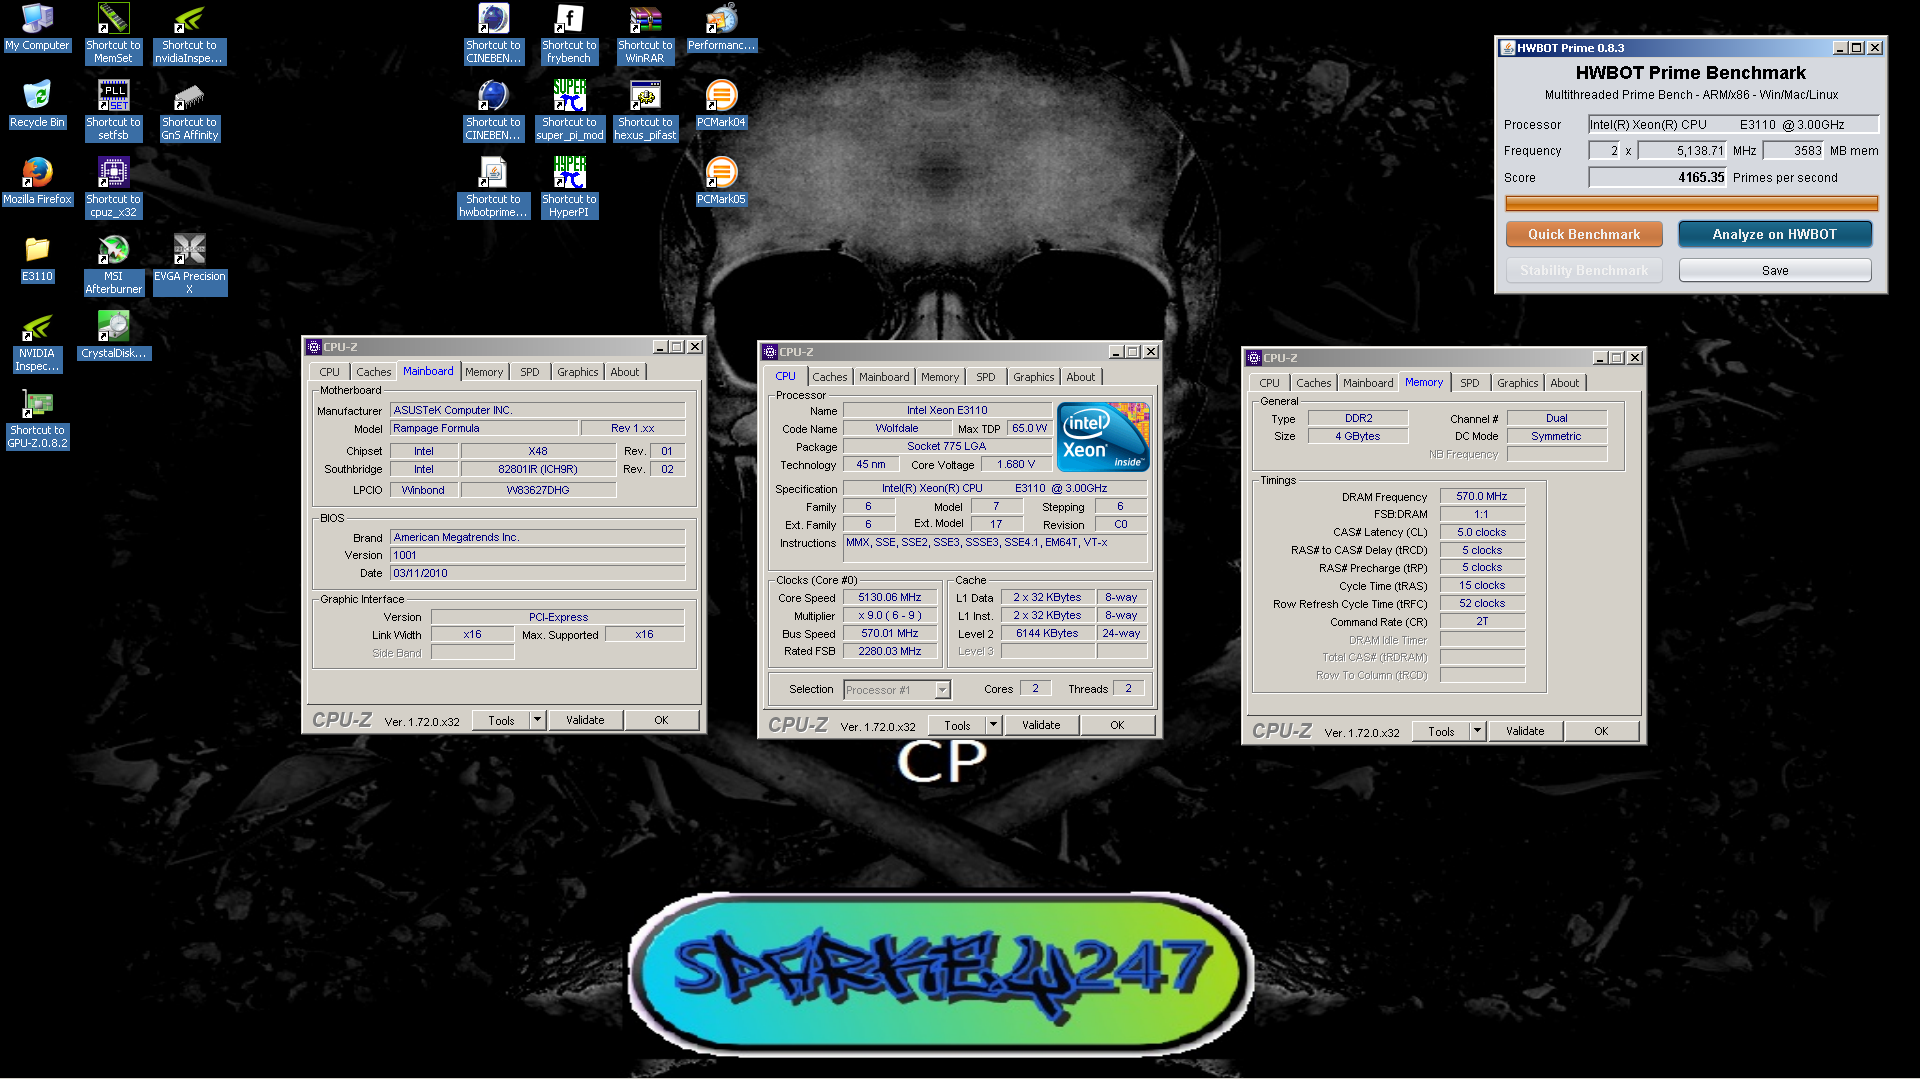Open Processor selection dropdown in CPU-Z
This screenshot has height=1080, width=1920.
[x=897, y=690]
